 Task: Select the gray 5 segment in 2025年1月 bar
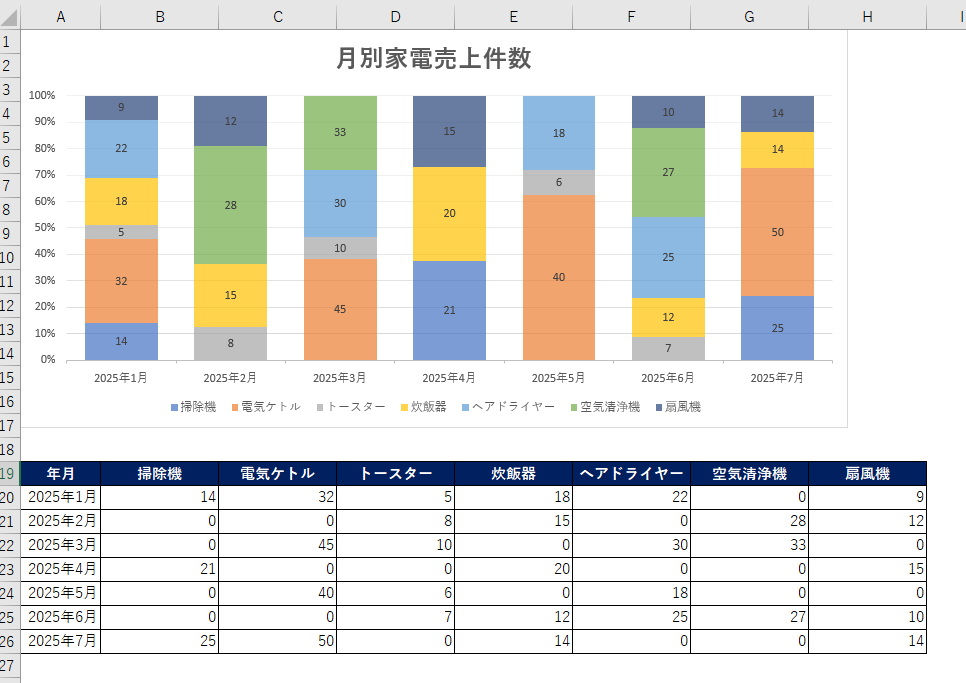coord(121,232)
